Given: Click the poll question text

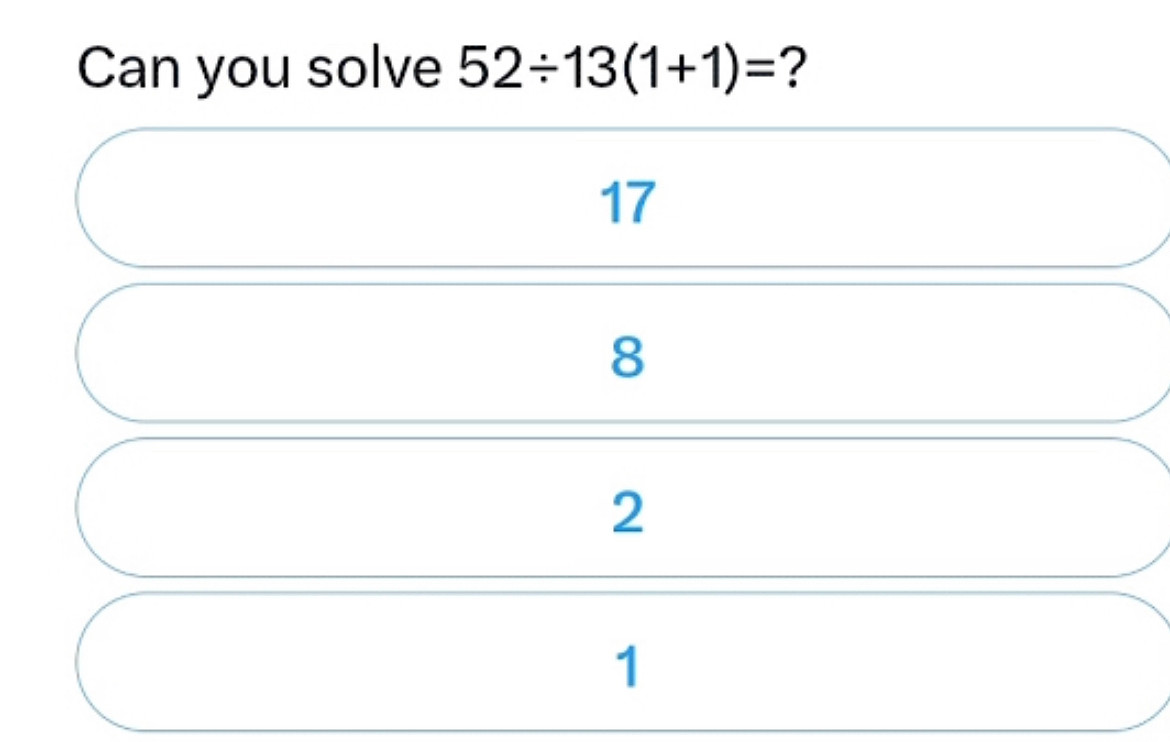Looking at the screenshot, I should [x=442, y=69].
